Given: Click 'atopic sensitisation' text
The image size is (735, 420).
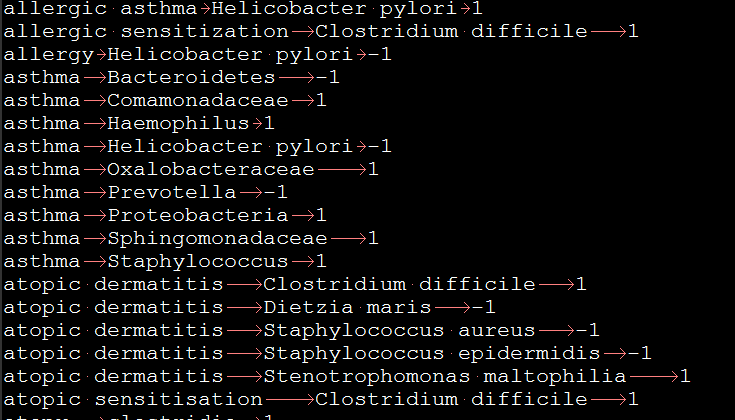Looking at the screenshot, I should (133, 399).
